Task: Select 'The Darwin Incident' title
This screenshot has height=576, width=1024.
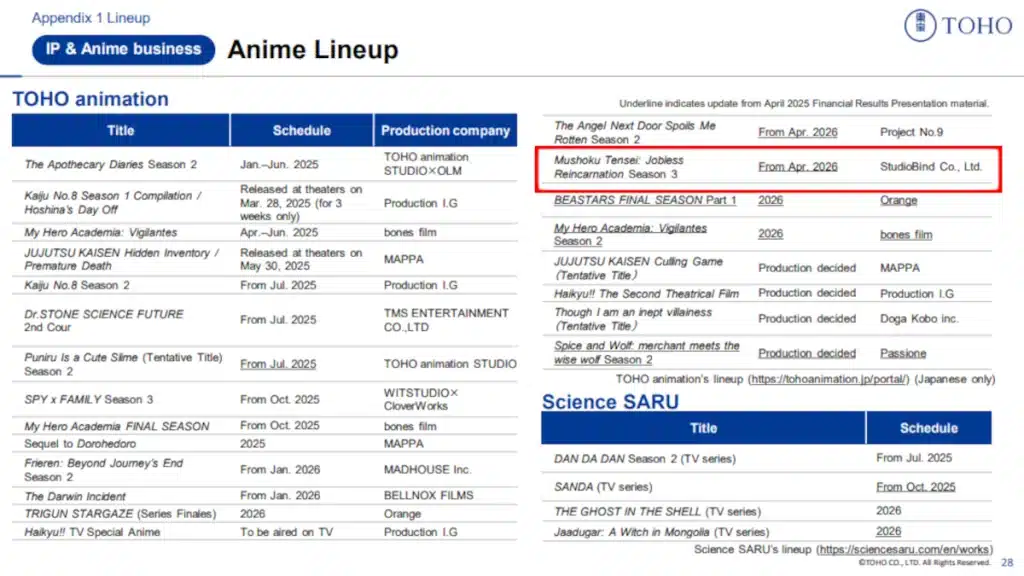Action: pyautogui.click(x=75, y=496)
